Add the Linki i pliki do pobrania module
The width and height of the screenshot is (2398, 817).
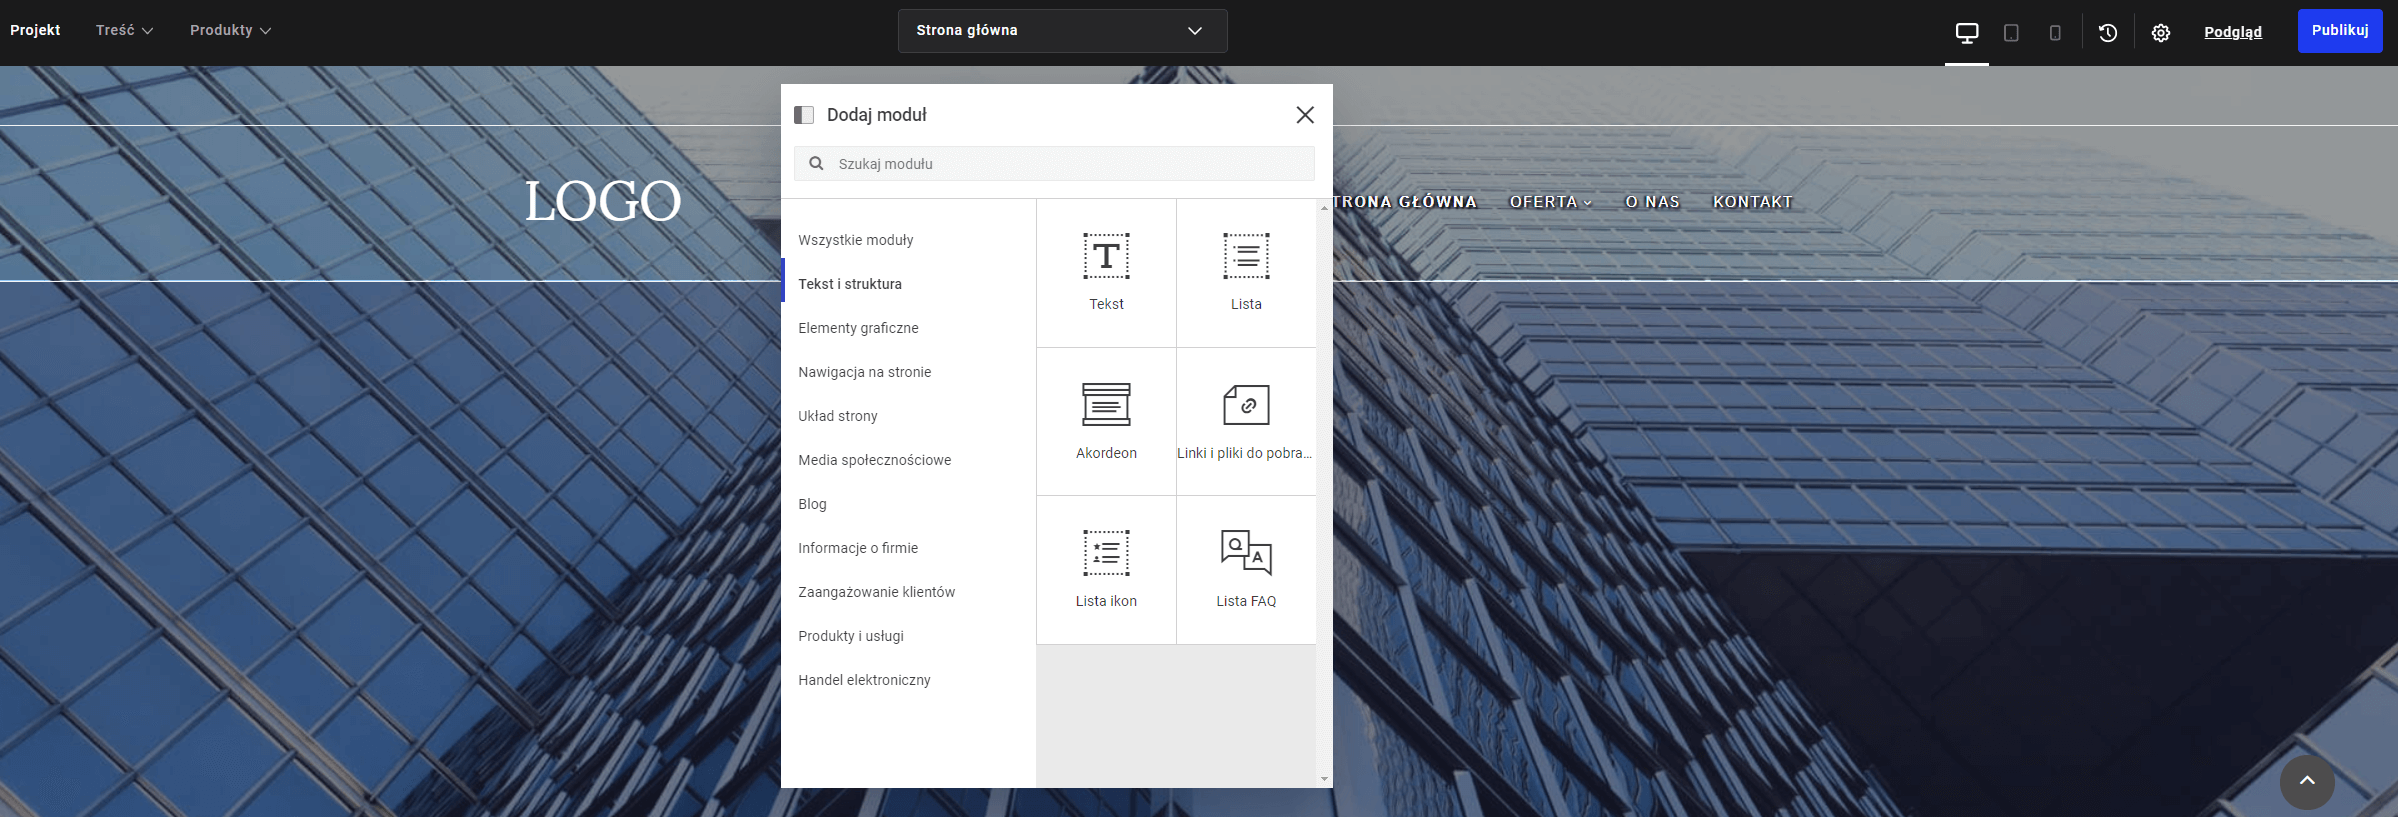1246,421
